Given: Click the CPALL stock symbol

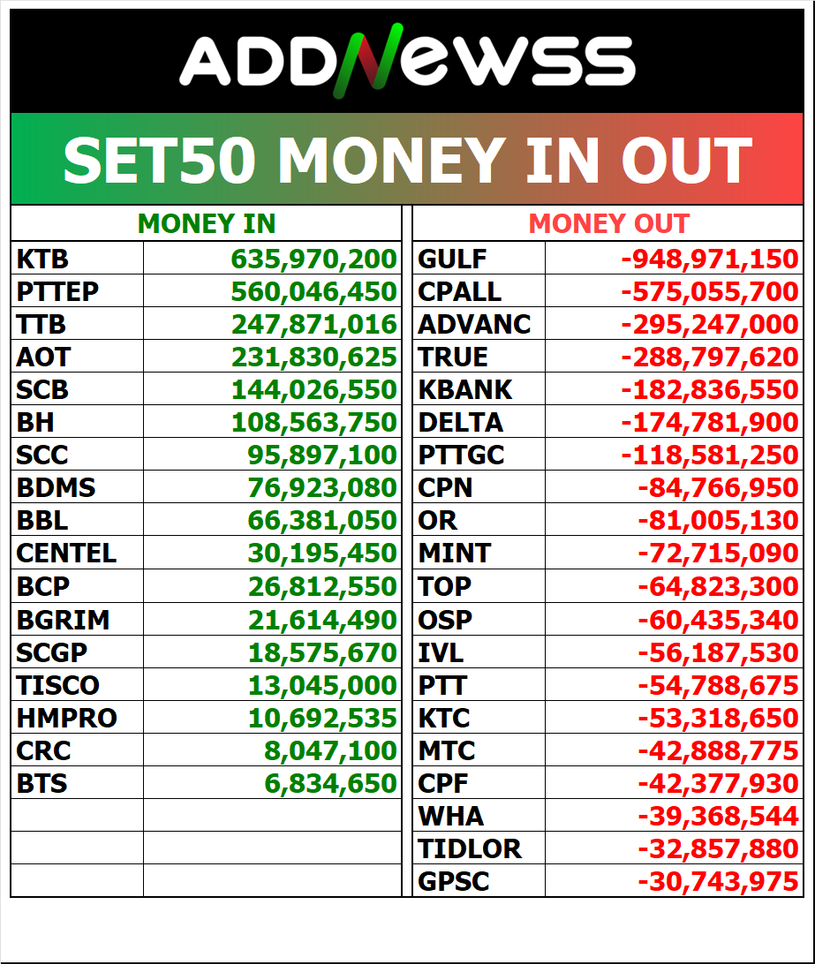Looking at the screenshot, I should click(x=459, y=292).
